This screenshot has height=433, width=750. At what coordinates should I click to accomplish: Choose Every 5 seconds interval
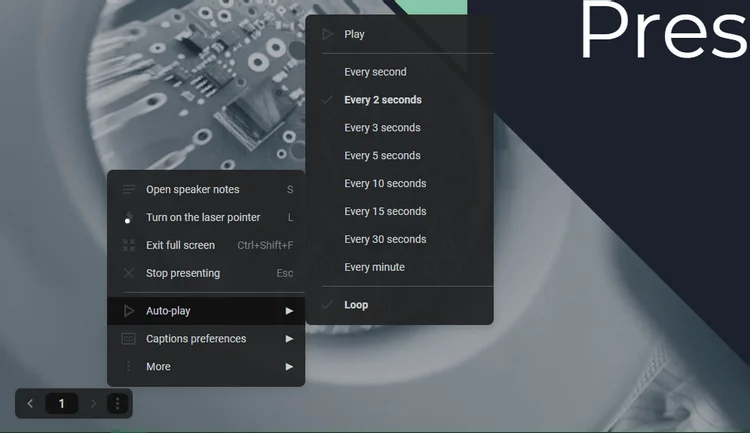pyautogui.click(x=382, y=156)
